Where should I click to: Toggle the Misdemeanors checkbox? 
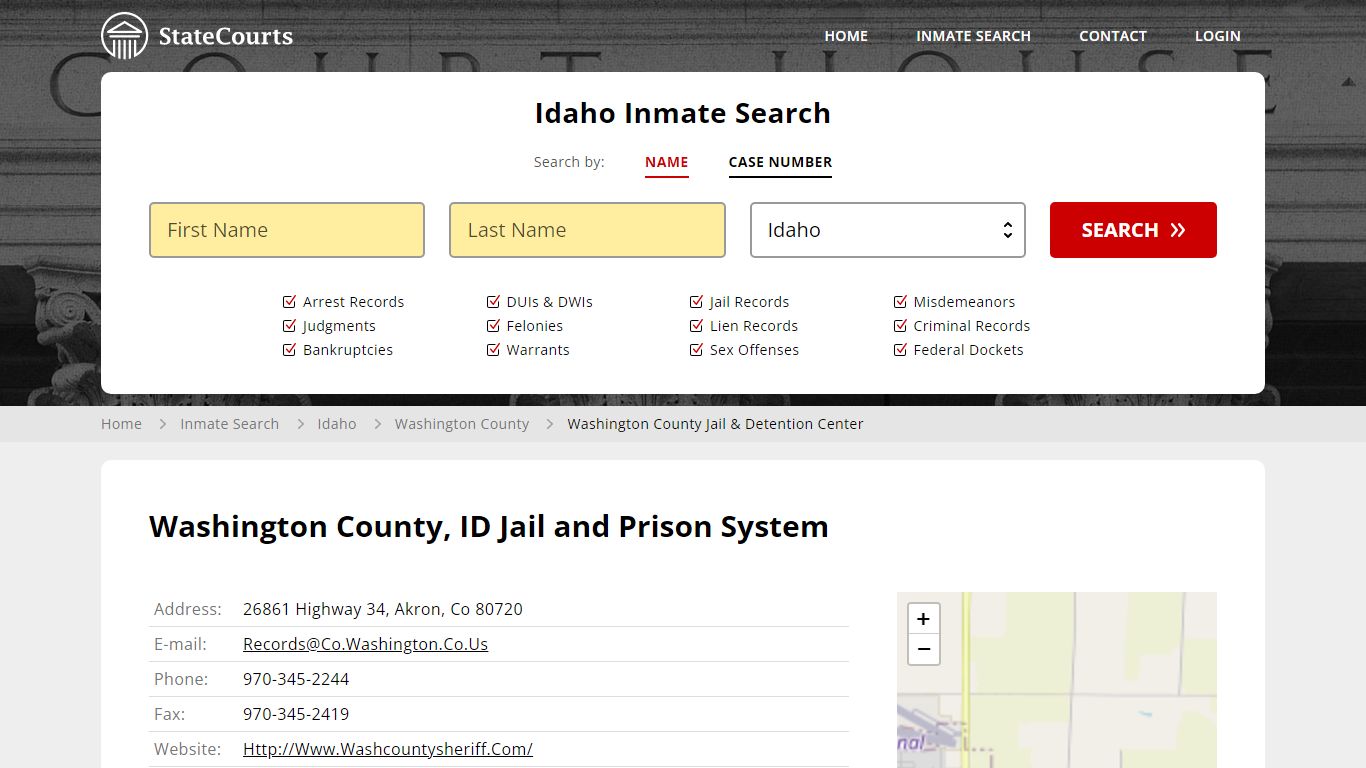point(900,302)
